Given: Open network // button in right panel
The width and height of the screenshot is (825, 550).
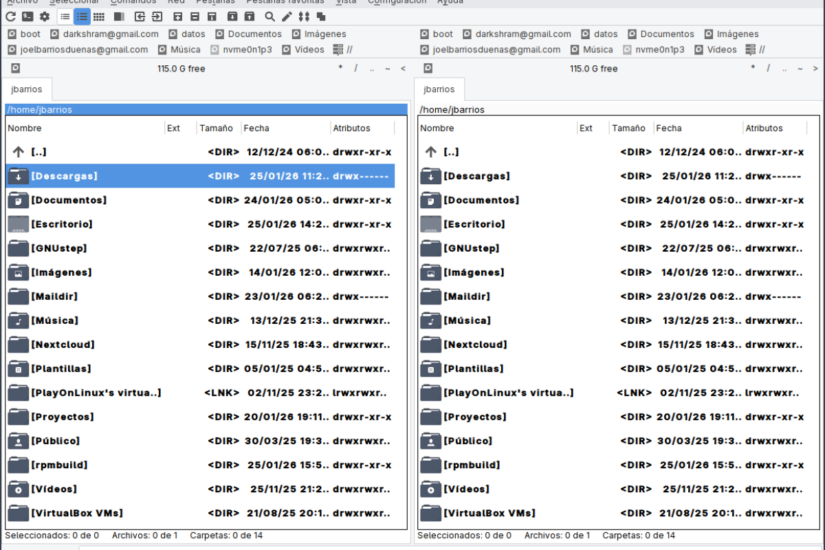Looking at the screenshot, I should [x=756, y=49].
